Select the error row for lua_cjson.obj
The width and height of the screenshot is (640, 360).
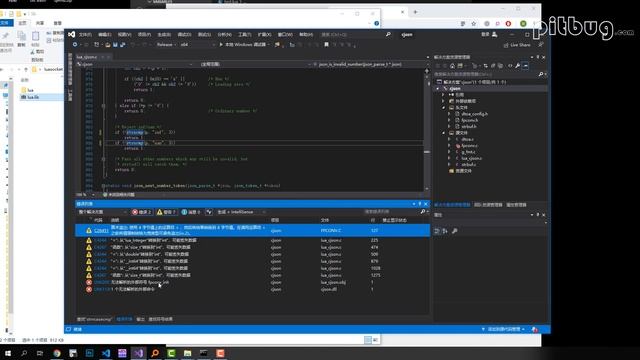[252, 282]
